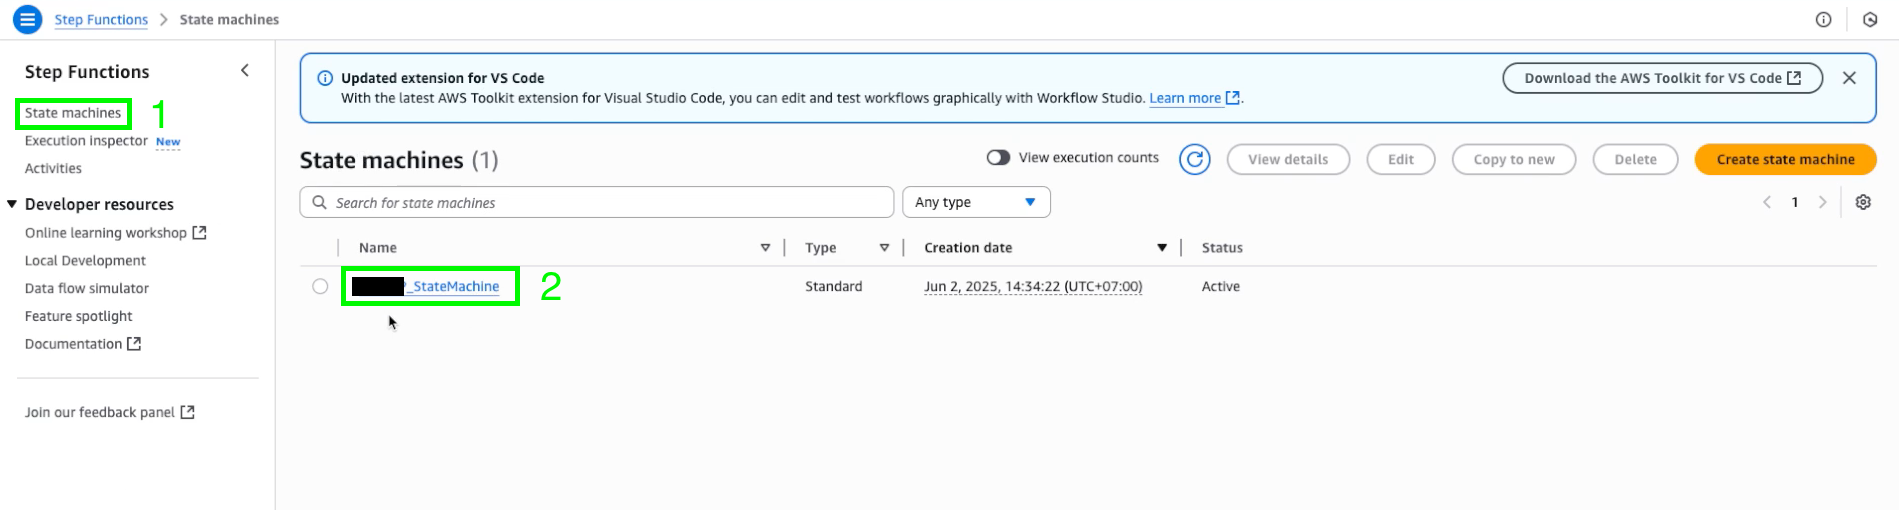
Task: Open State machines in the sidebar
Action: click(73, 113)
